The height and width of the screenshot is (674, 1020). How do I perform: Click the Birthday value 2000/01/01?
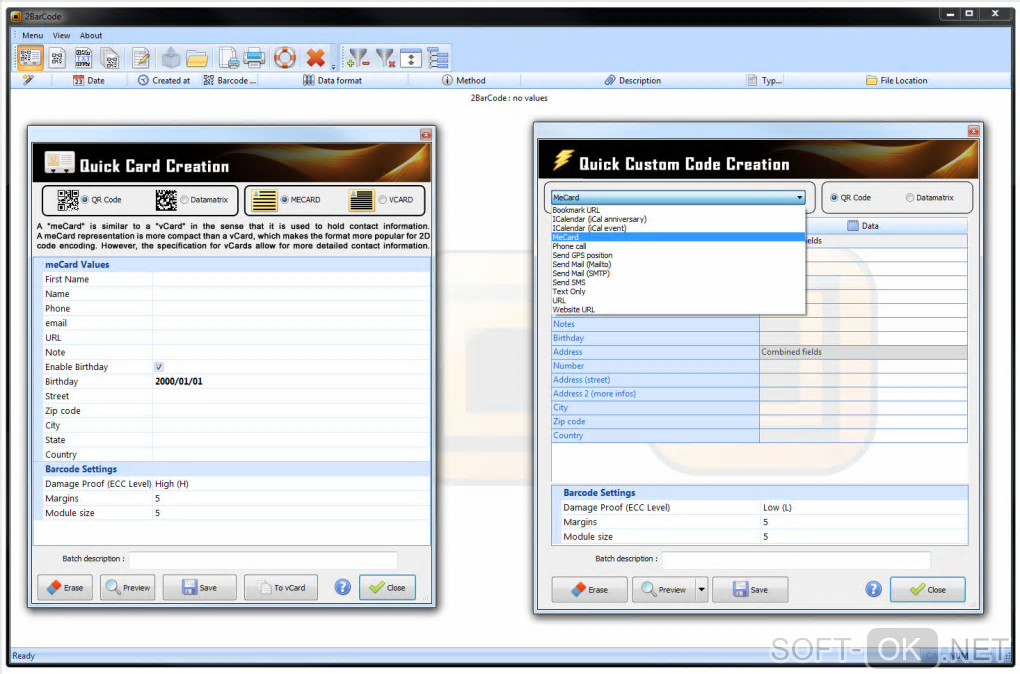click(x=179, y=381)
